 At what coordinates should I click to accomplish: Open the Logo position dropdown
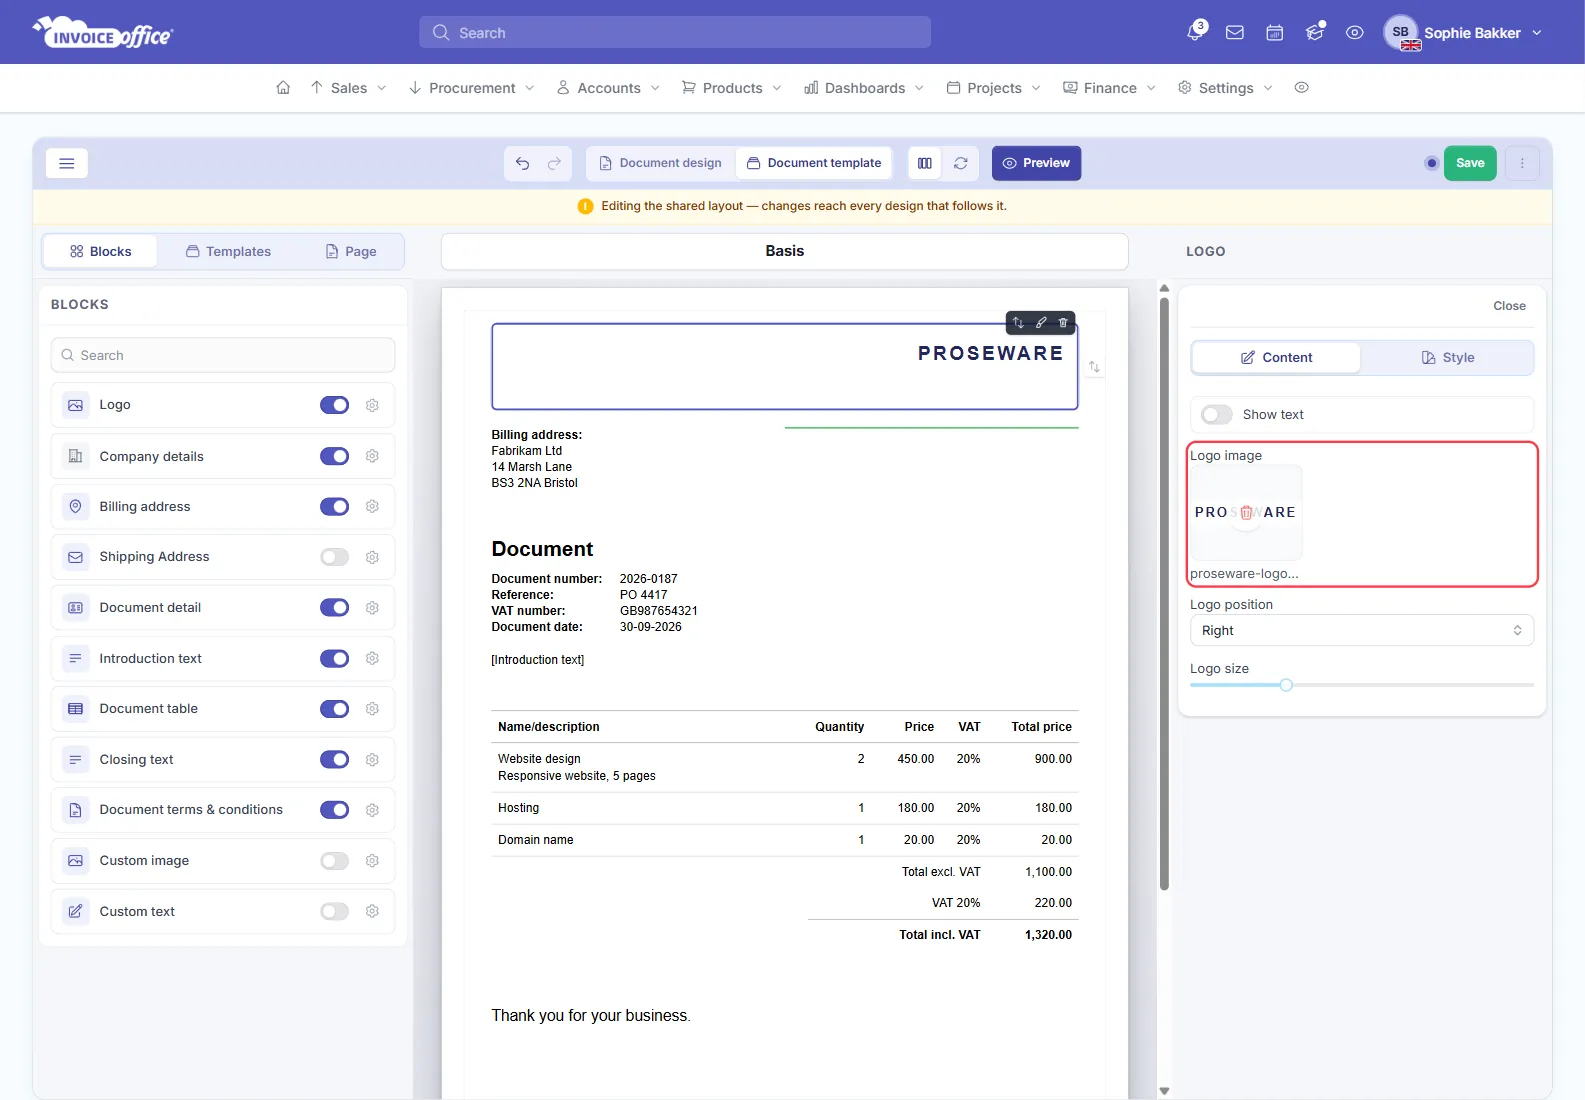(x=1362, y=631)
